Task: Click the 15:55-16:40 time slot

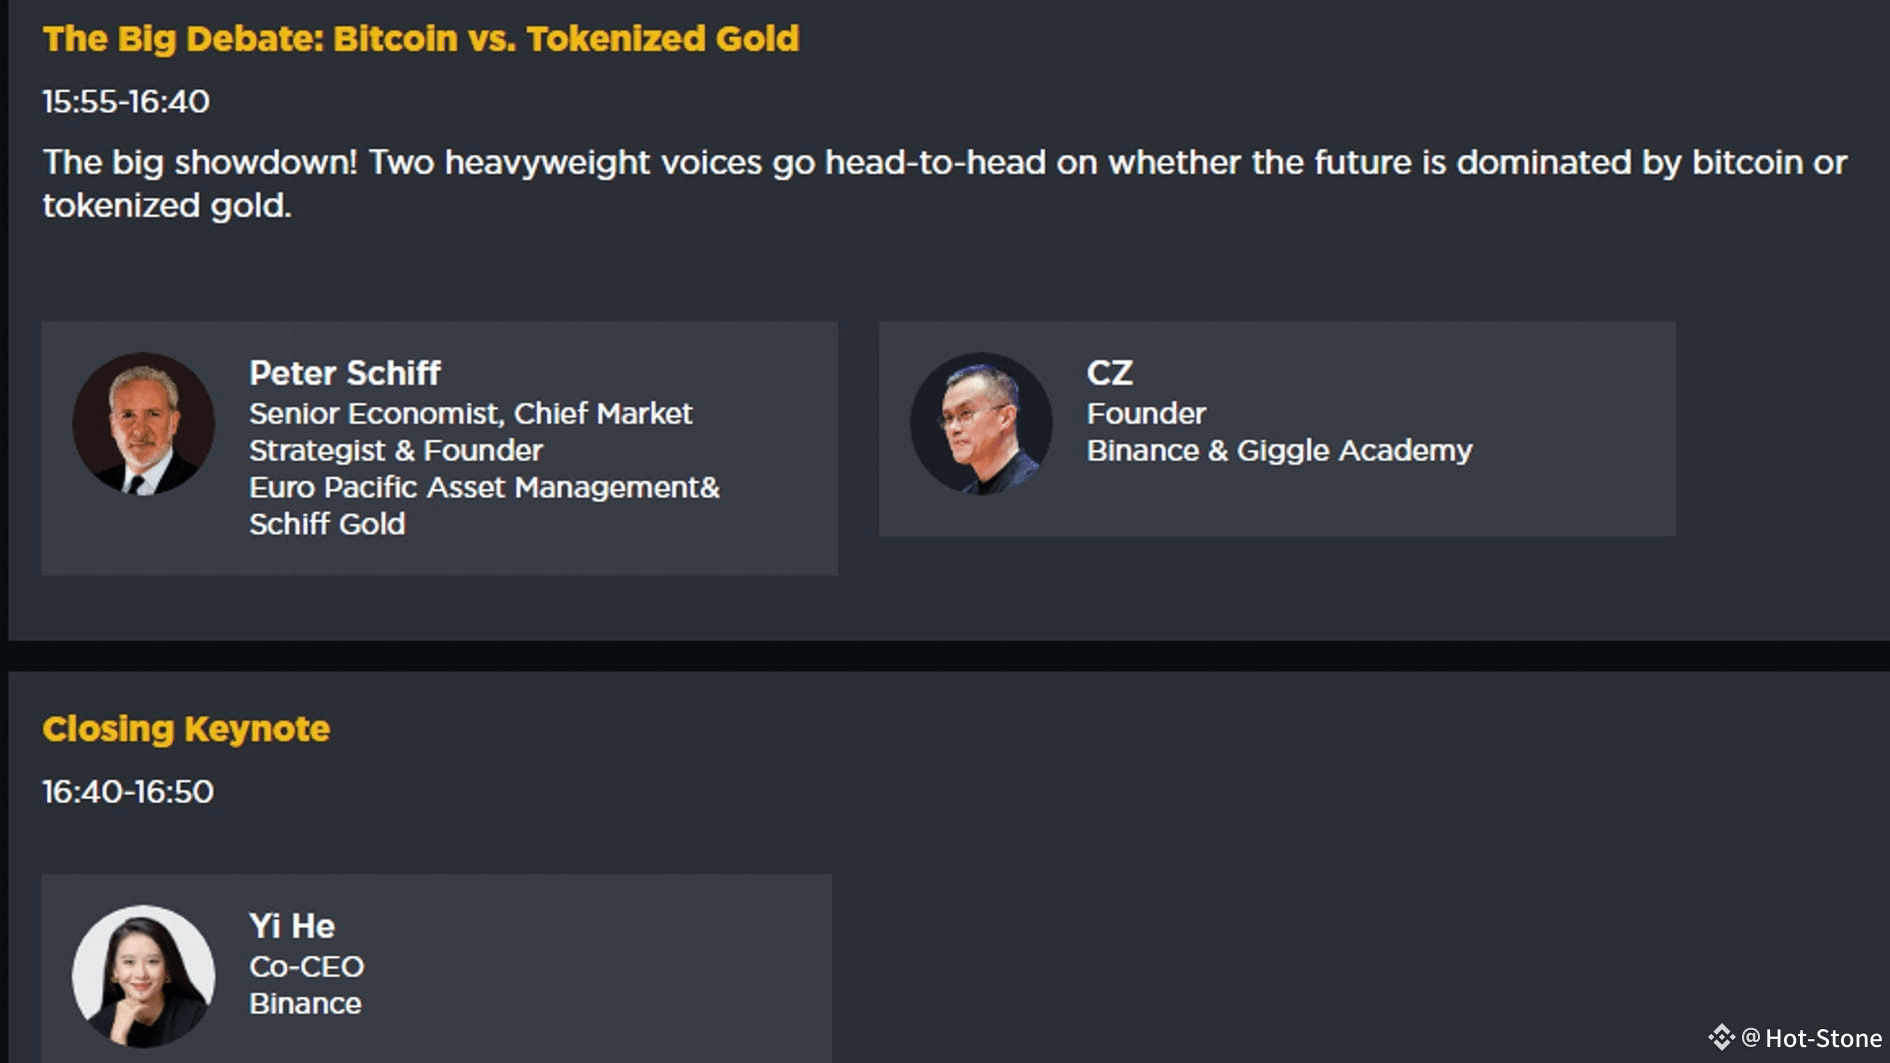Action: 126,102
